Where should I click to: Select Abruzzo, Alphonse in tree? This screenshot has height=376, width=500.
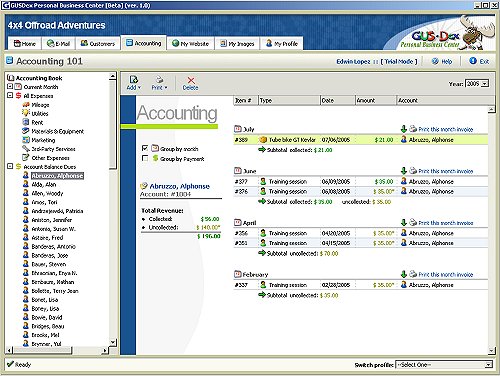pos(57,175)
